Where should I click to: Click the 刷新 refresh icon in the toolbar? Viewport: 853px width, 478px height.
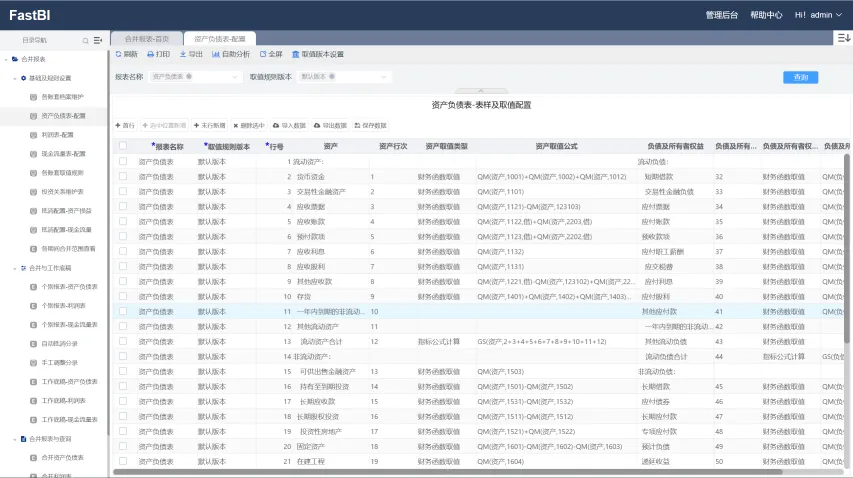pos(119,54)
